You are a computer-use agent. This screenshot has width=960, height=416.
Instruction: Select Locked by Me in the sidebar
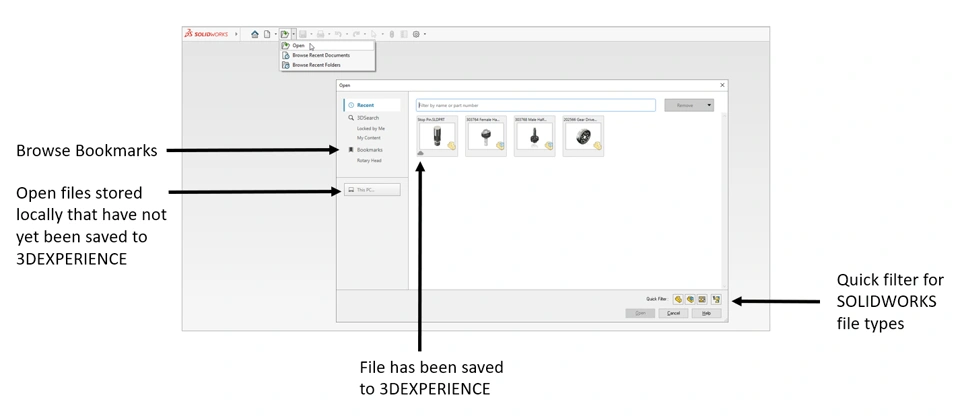pyautogui.click(x=371, y=129)
